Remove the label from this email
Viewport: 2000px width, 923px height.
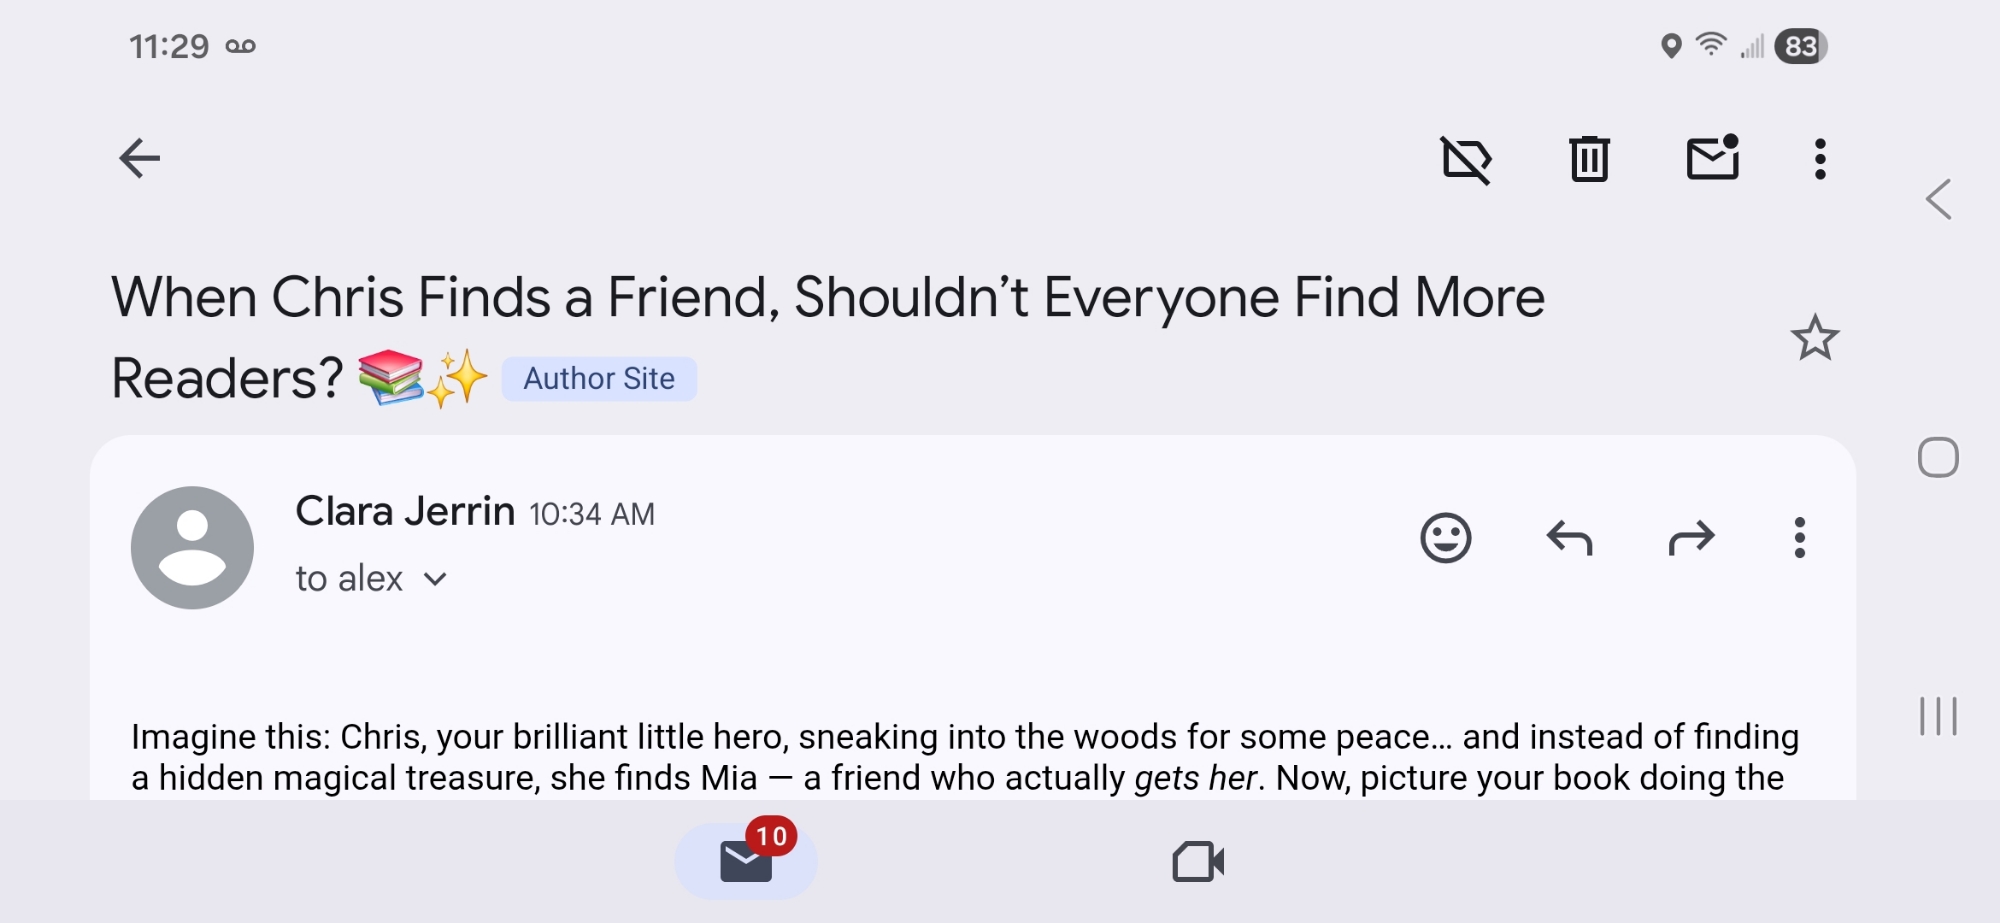point(1466,159)
